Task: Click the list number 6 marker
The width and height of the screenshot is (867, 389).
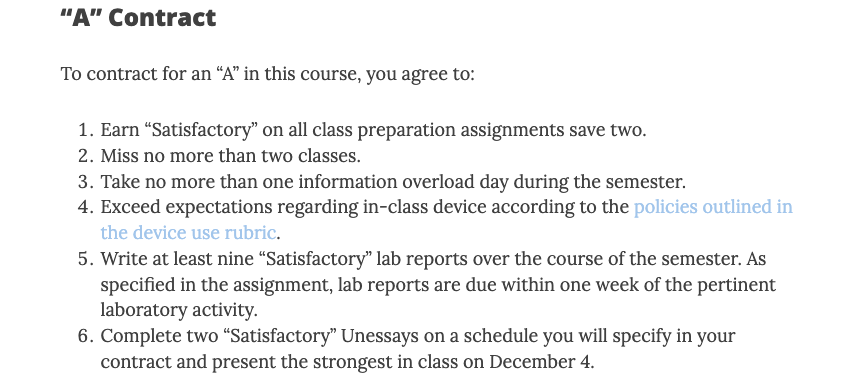Action: point(86,336)
